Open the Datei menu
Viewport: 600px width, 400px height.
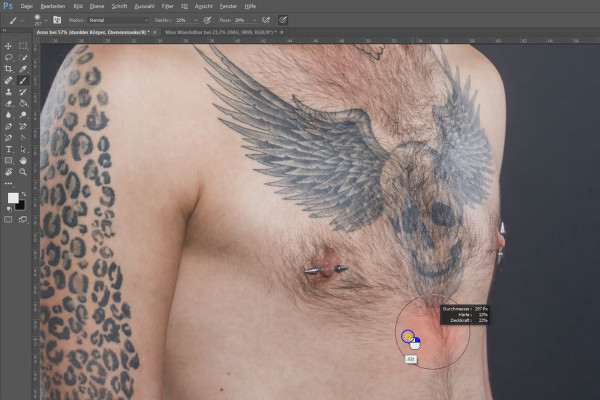tap(26, 6)
